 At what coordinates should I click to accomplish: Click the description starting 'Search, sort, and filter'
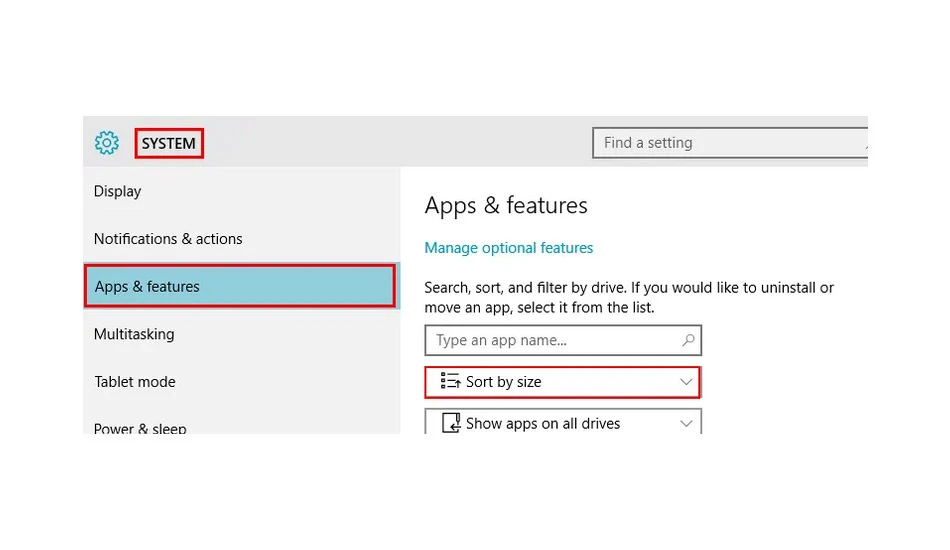coord(629,297)
